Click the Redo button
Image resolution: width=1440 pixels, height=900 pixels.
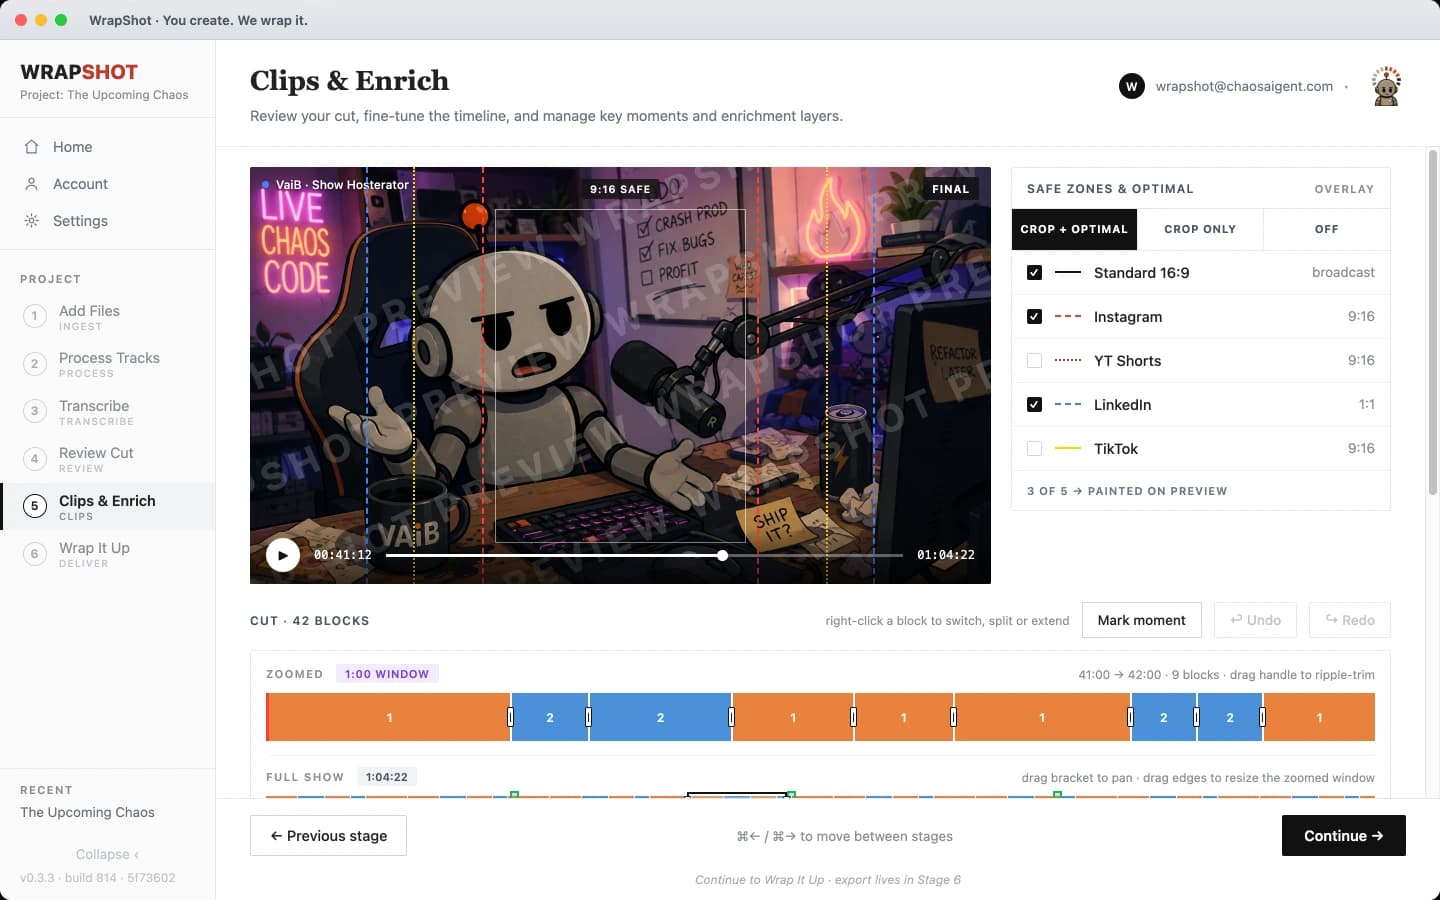click(1350, 620)
